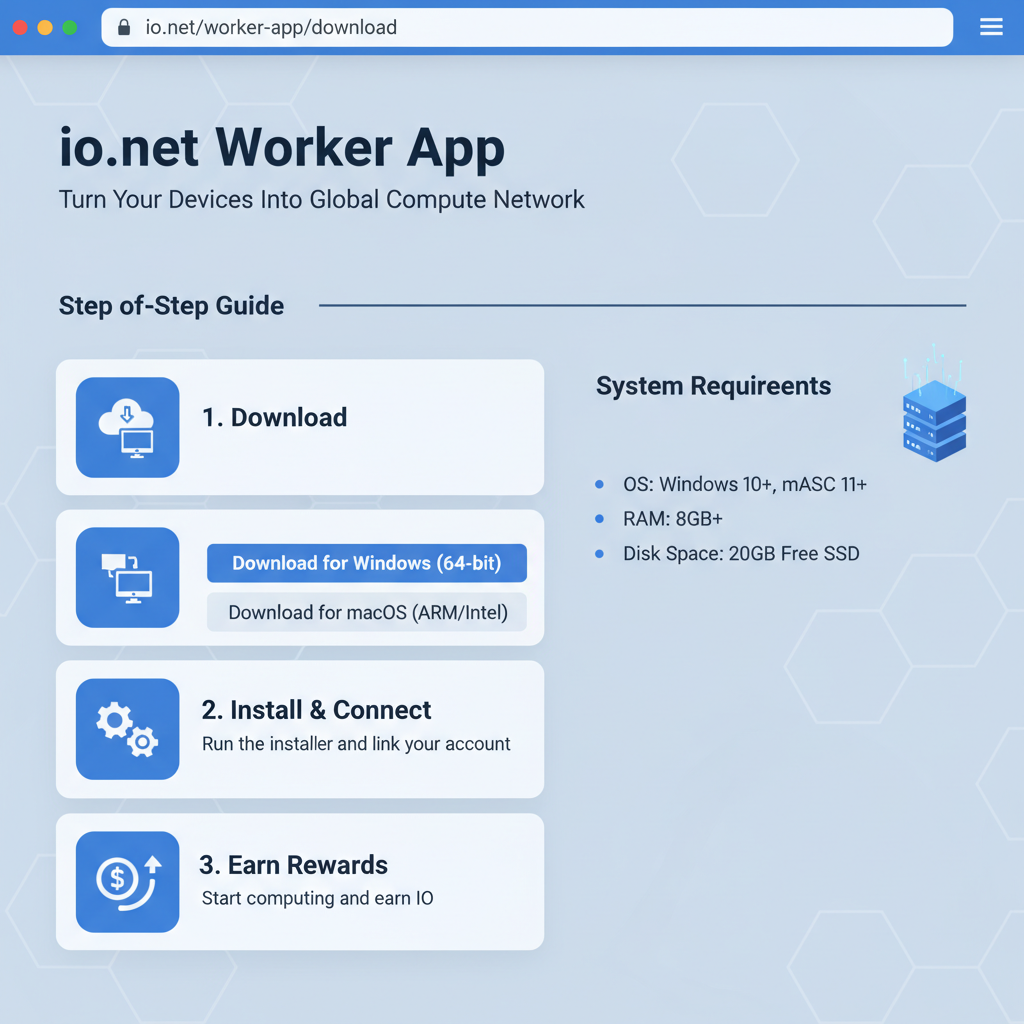Click the 'OS: Windows 10+' requirement line
1024x1024 pixels.
(744, 485)
